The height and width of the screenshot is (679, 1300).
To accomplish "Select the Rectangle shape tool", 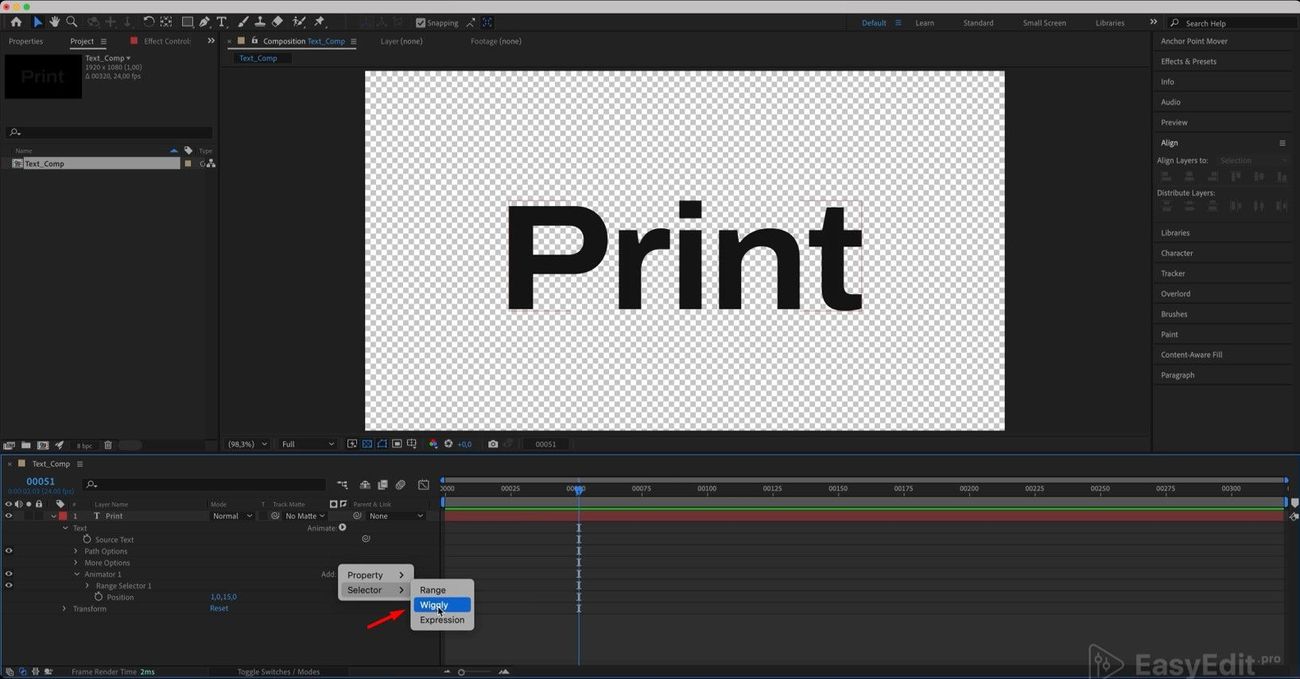I will pyautogui.click(x=187, y=22).
